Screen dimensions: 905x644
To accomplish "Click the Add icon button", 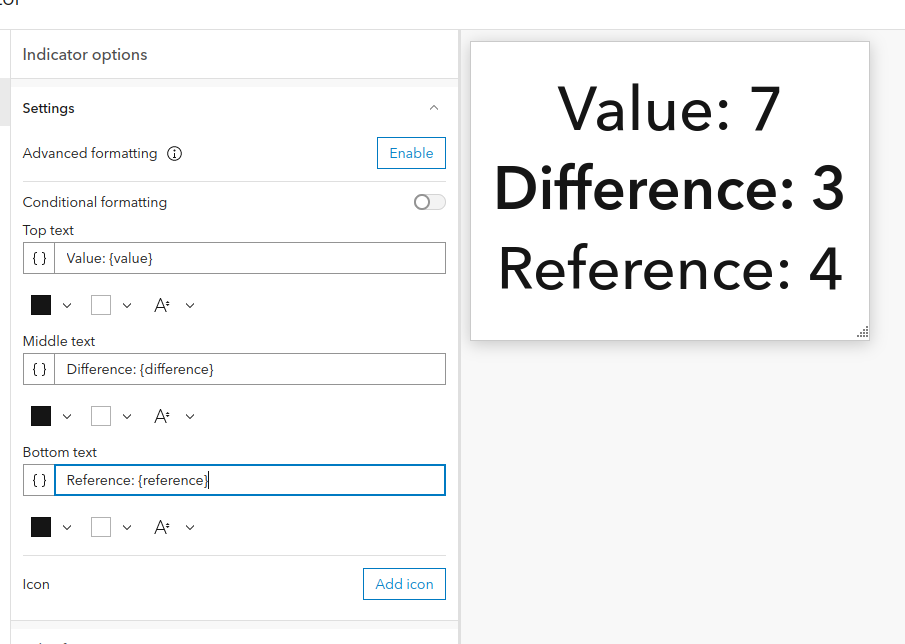I will pyautogui.click(x=404, y=584).
